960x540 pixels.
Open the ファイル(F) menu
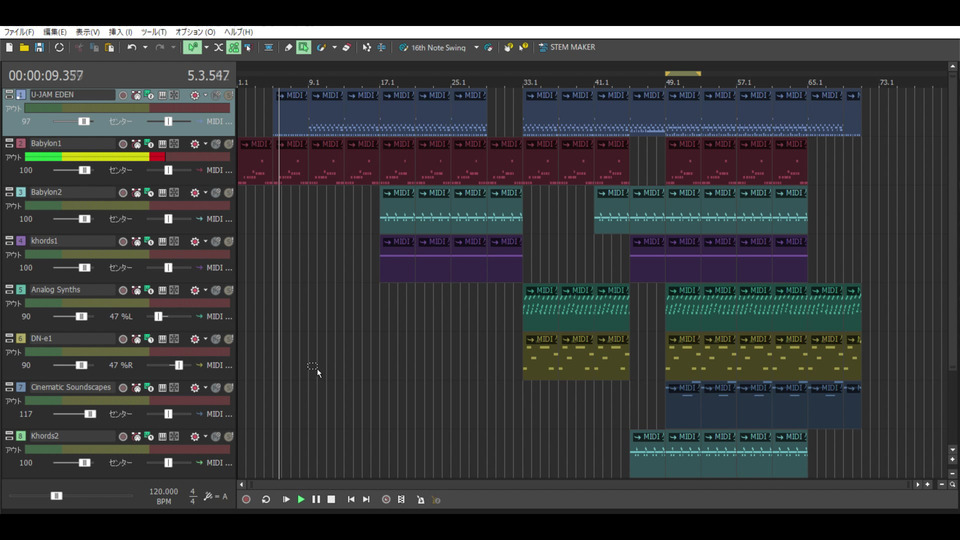(18, 32)
